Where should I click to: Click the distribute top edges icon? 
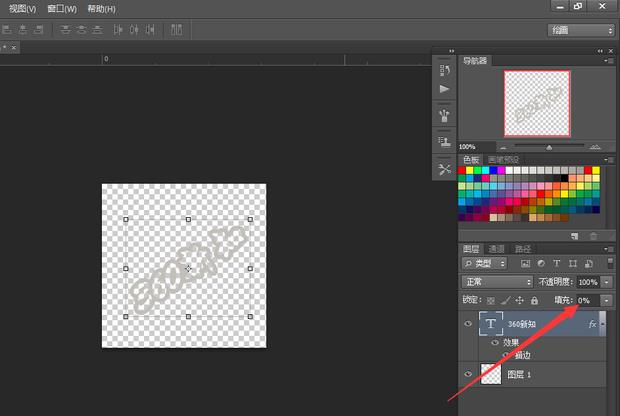coord(66,30)
